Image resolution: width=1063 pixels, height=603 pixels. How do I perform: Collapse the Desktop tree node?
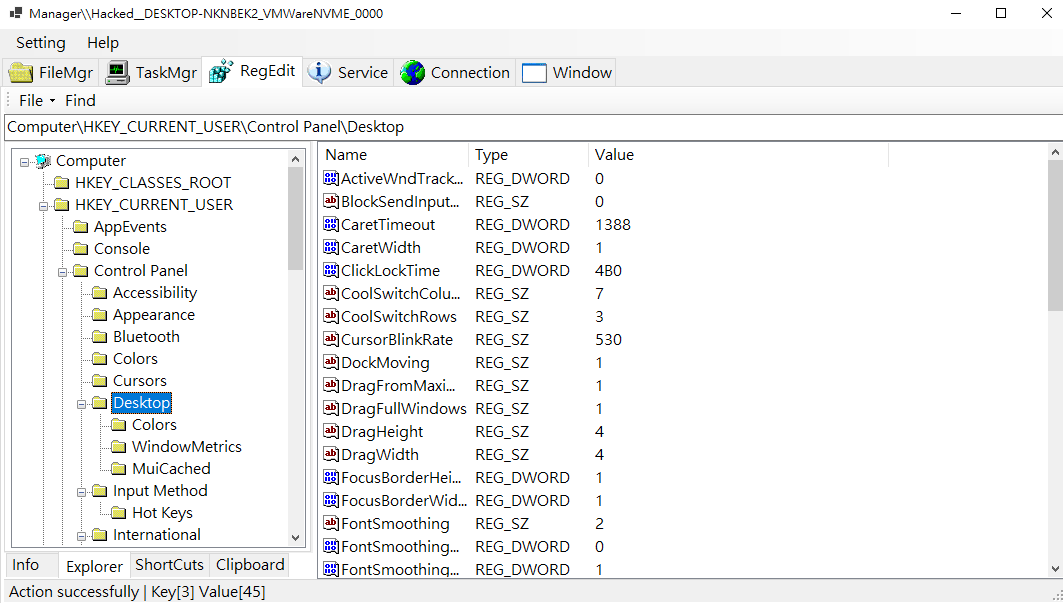pyautogui.click(x=81, y=403)
